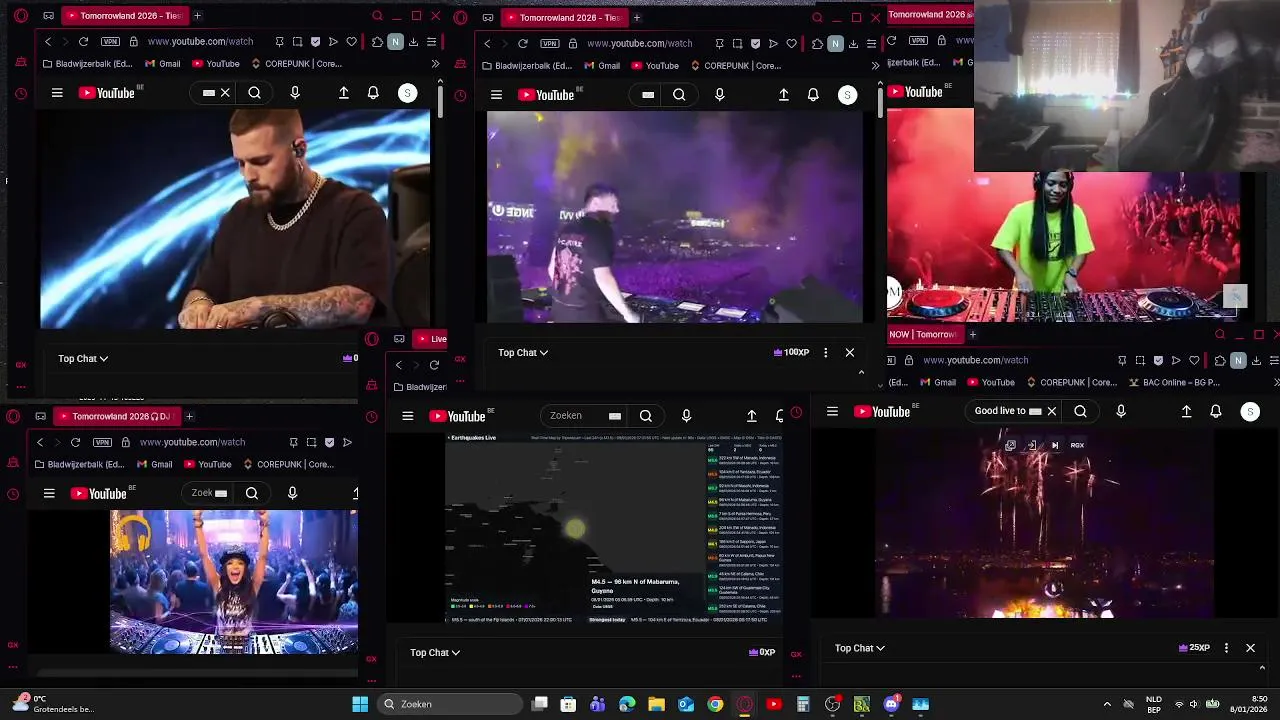Image resolution: width=1280 pixels, height=720 pixels.
Task: Open chat more-options beside 100XP
Action: 825,352
